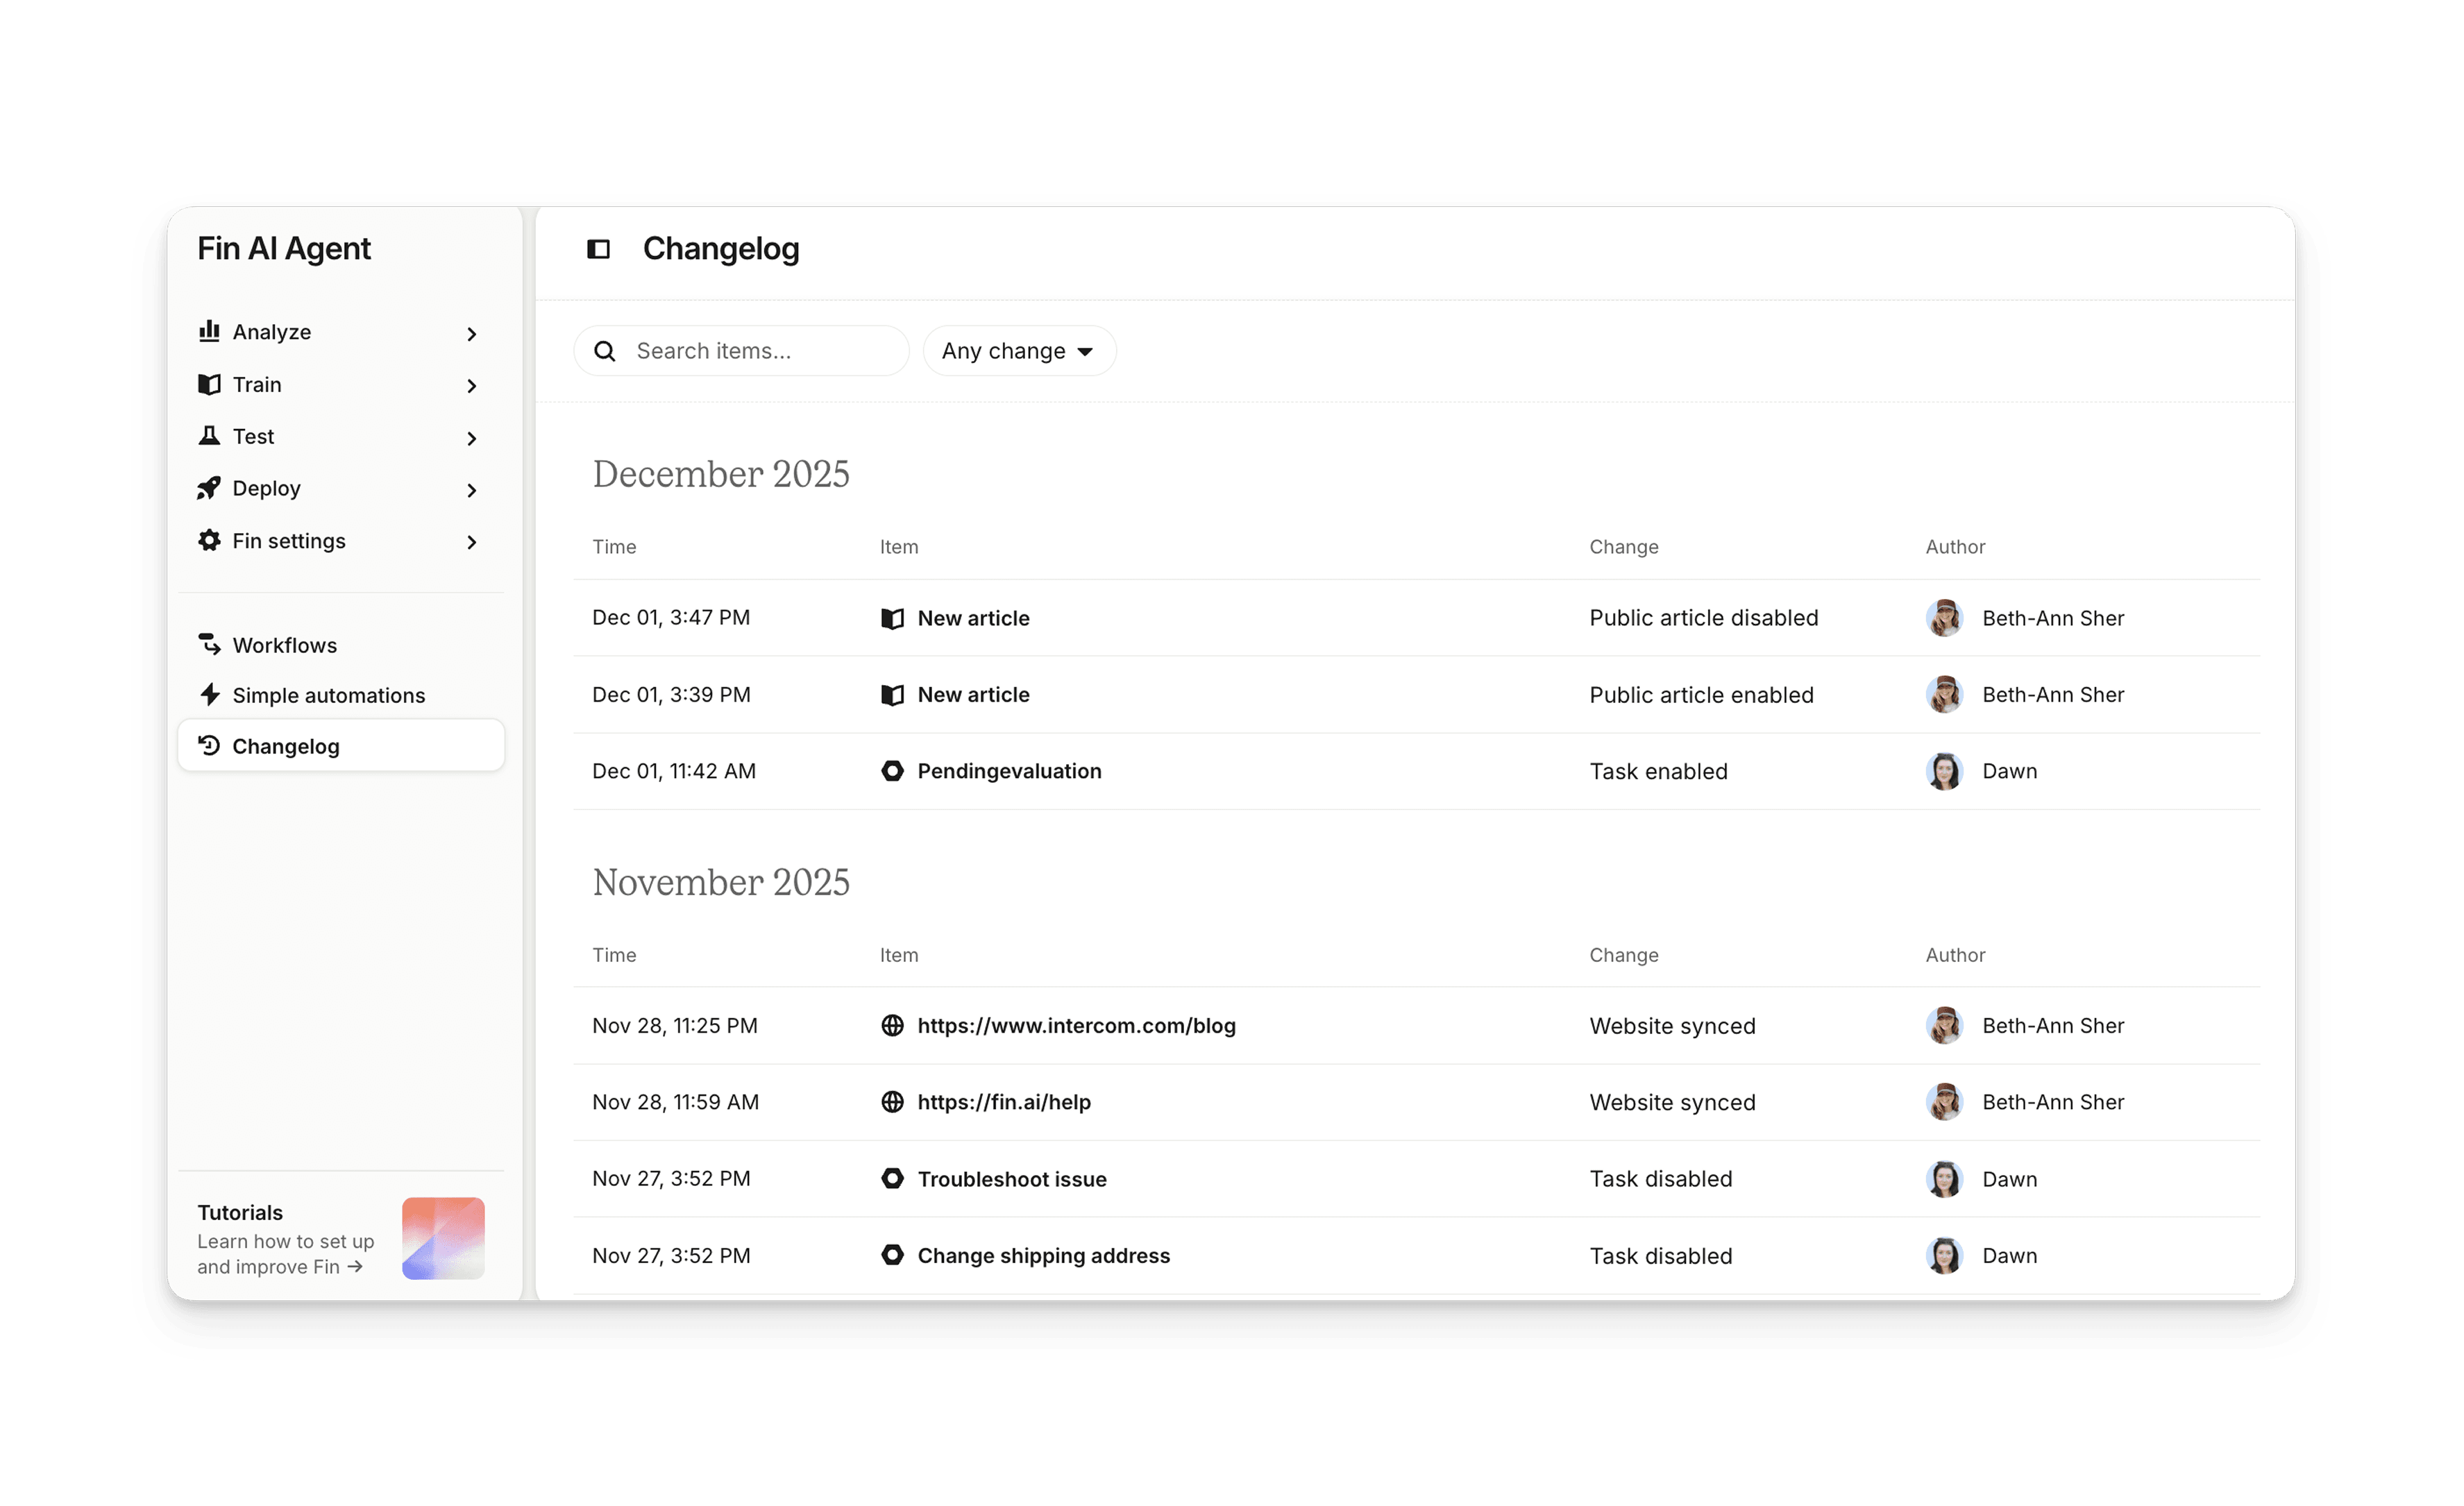Click Beth-Ann Sher's avatar thumbnail
The height and width of the screenshot is (1506, 2464).
1944,617
